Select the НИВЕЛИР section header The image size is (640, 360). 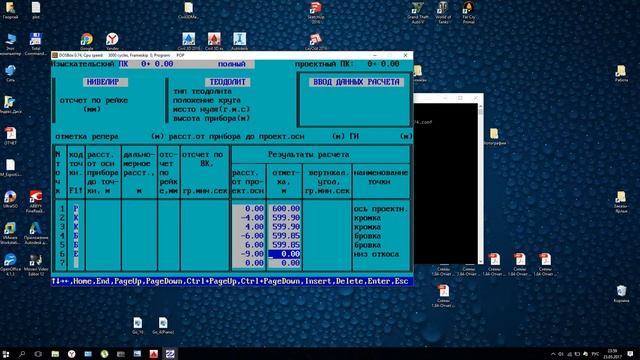pyautogui.click(x=105, y=82)
